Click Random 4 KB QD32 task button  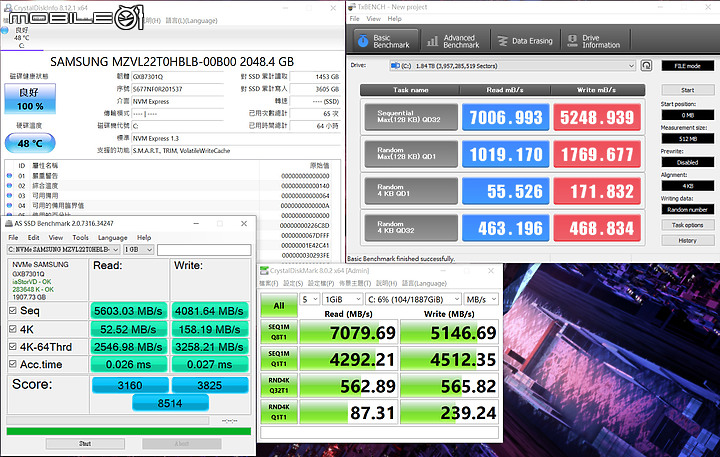point(411,227)
